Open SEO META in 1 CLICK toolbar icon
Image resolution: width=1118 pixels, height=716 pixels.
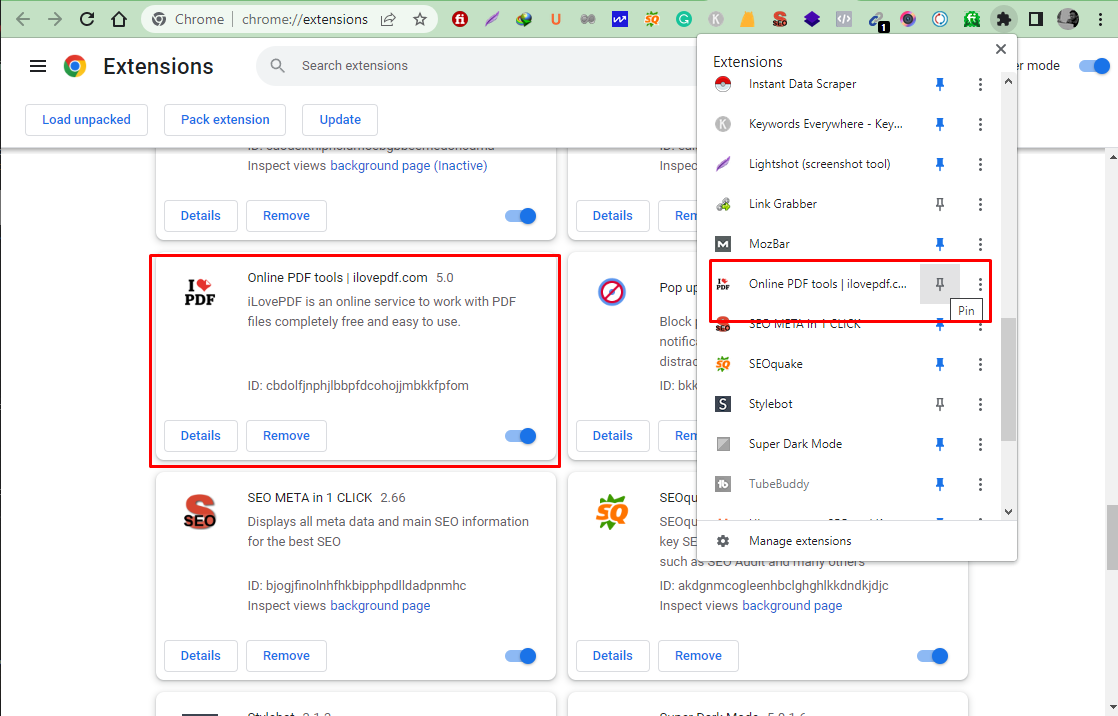[780, 19]
